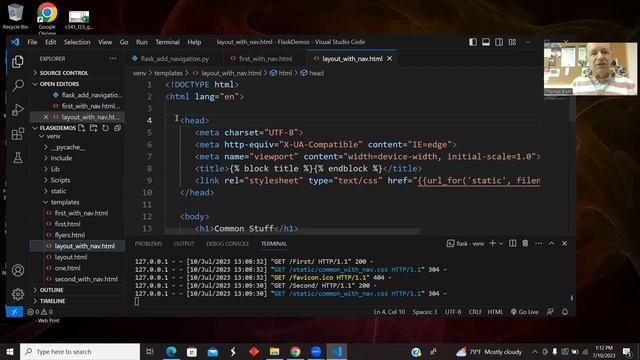Open the Explorer view in the activity bar
Screen dimensions: 640x360
(x=18, y=62)
